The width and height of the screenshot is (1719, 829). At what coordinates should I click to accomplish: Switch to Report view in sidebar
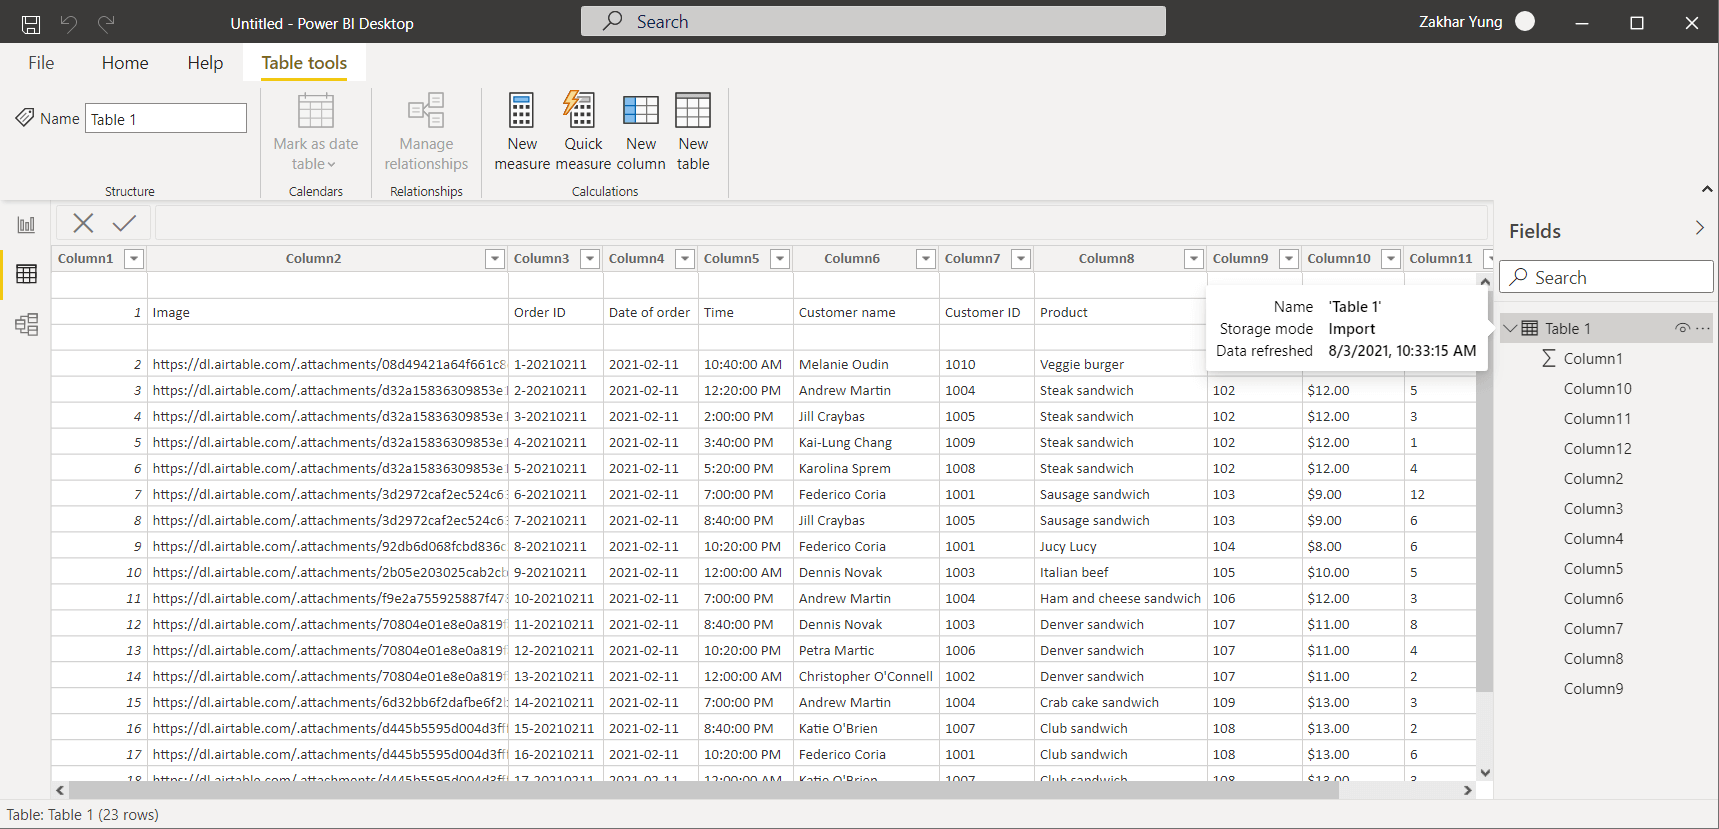point(26,224)
